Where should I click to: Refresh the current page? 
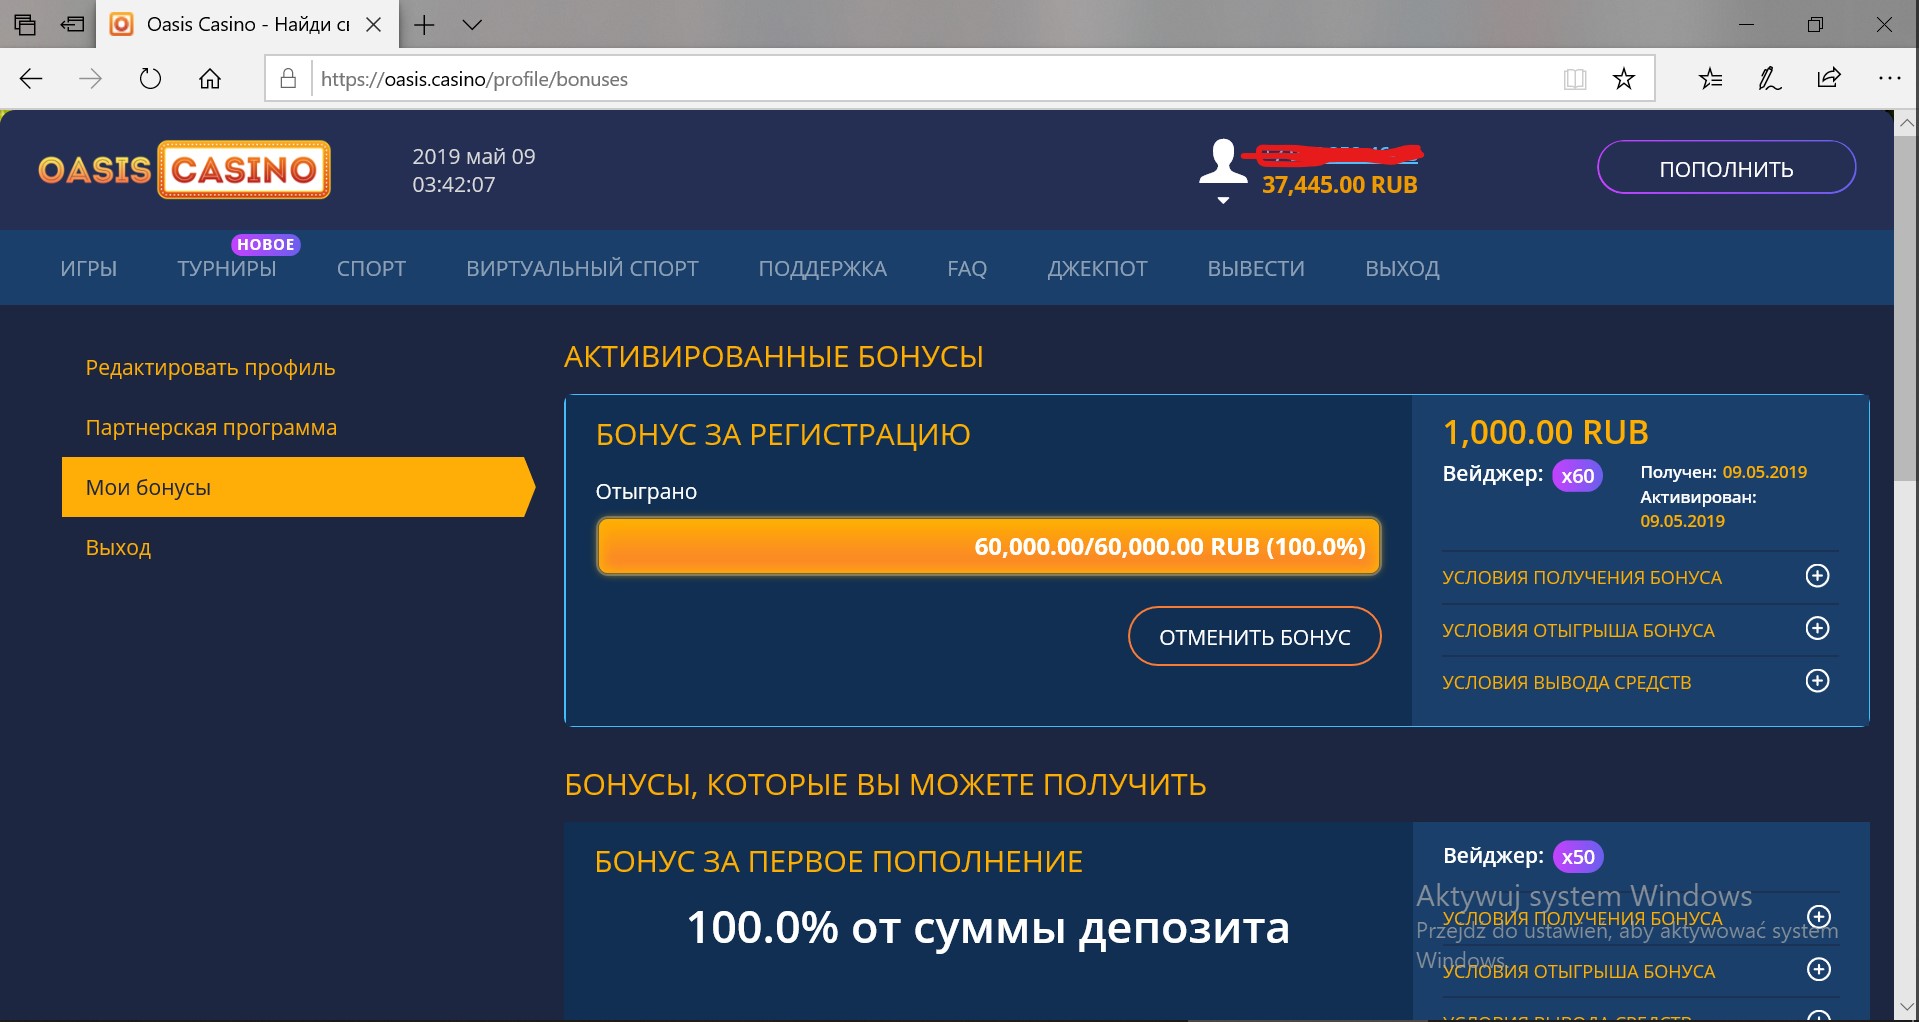[x=149, y=78]
